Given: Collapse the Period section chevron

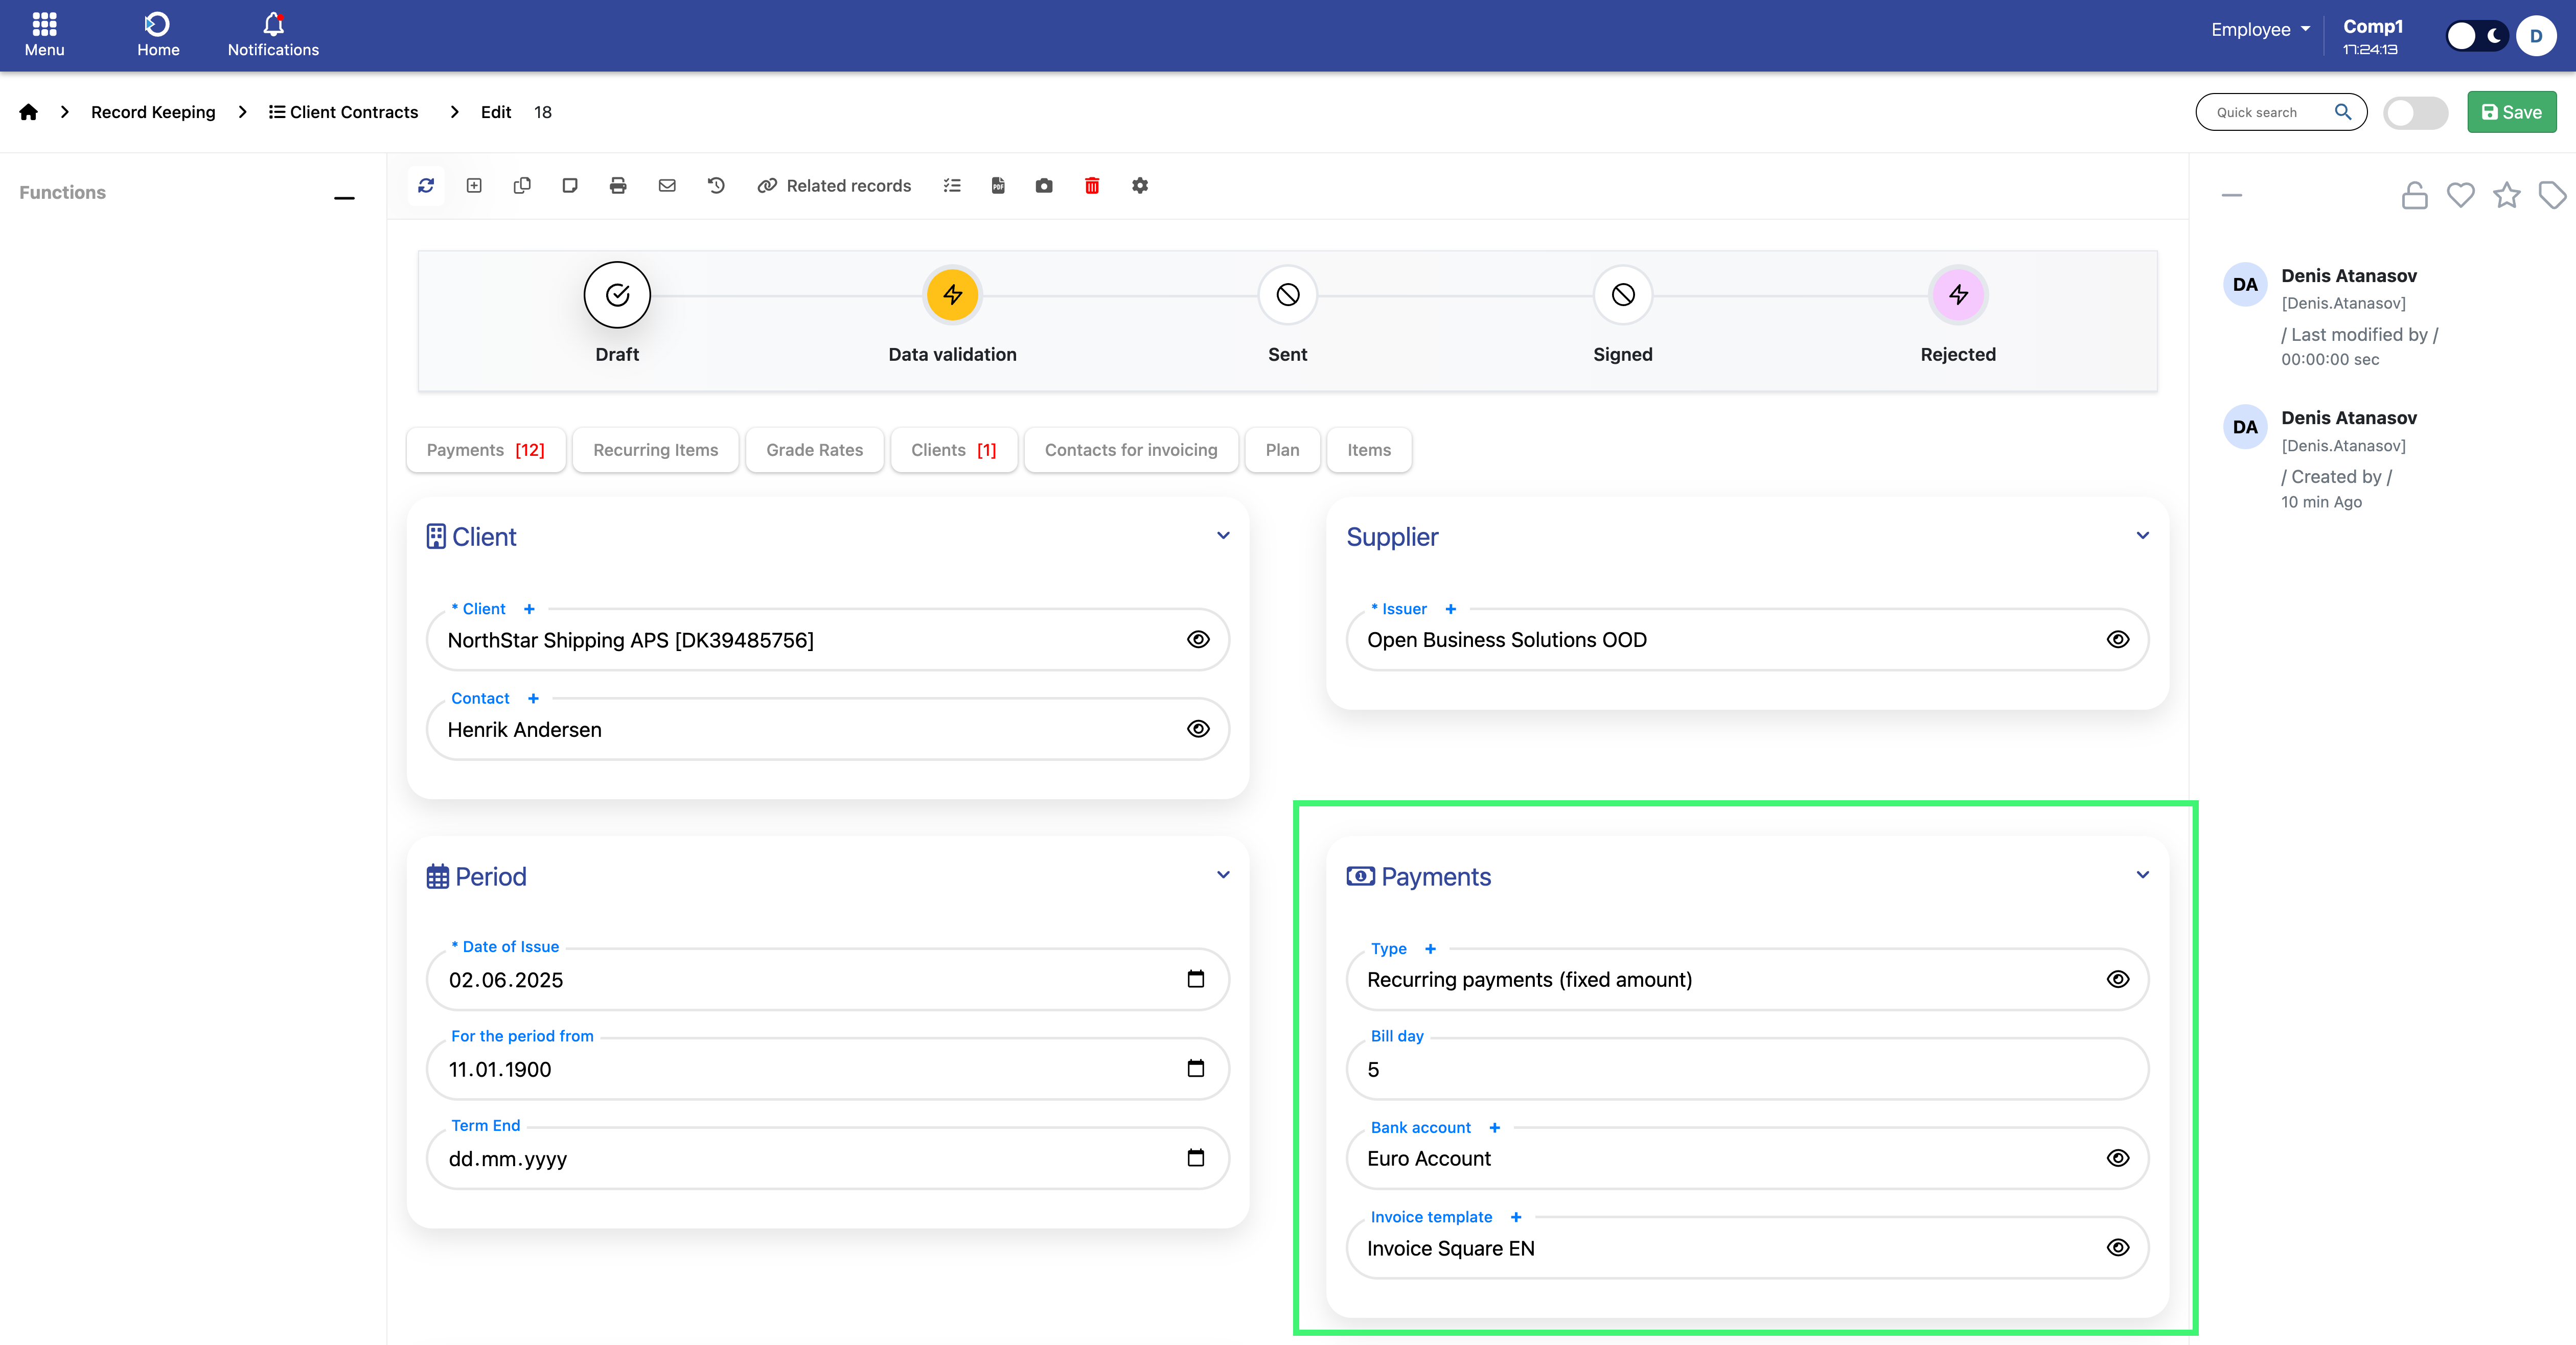Looking at the screenshot, I should [1223, 875].
